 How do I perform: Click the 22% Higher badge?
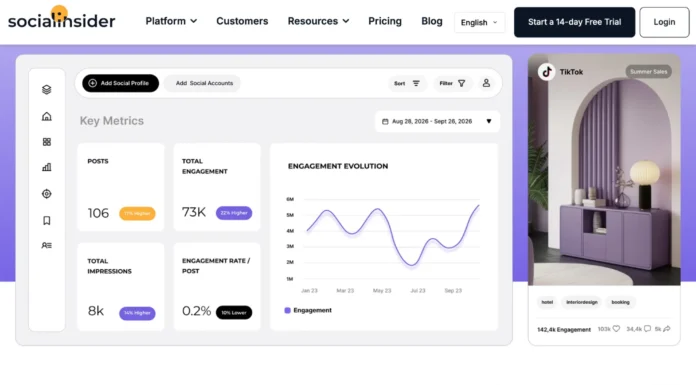[x=234, y=213]
